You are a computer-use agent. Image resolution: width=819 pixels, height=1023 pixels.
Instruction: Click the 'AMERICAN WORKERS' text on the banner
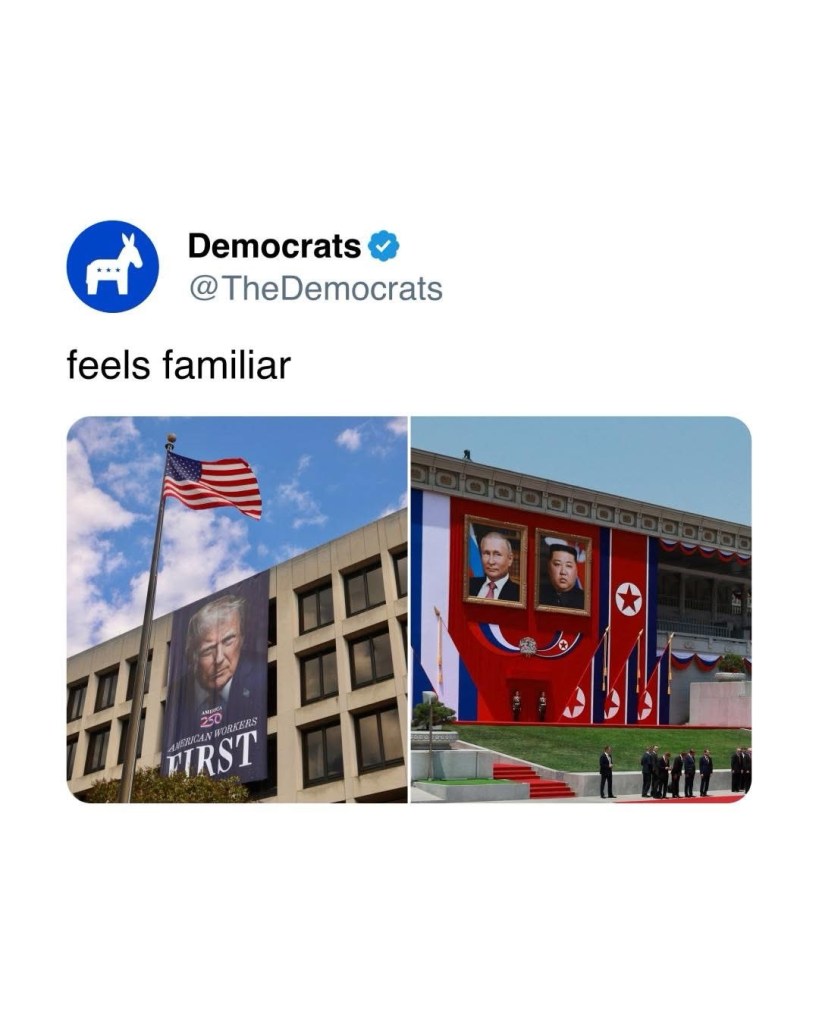pos(213,735)
